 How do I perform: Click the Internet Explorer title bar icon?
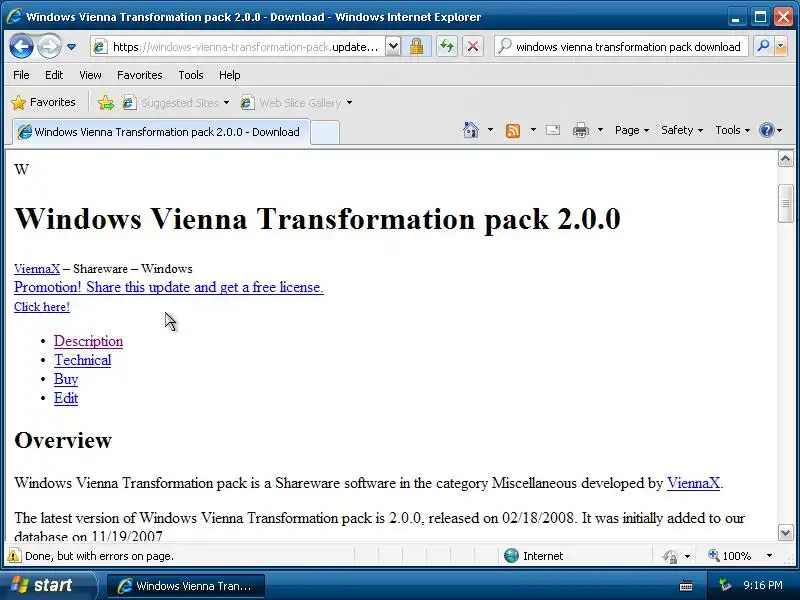14,16
